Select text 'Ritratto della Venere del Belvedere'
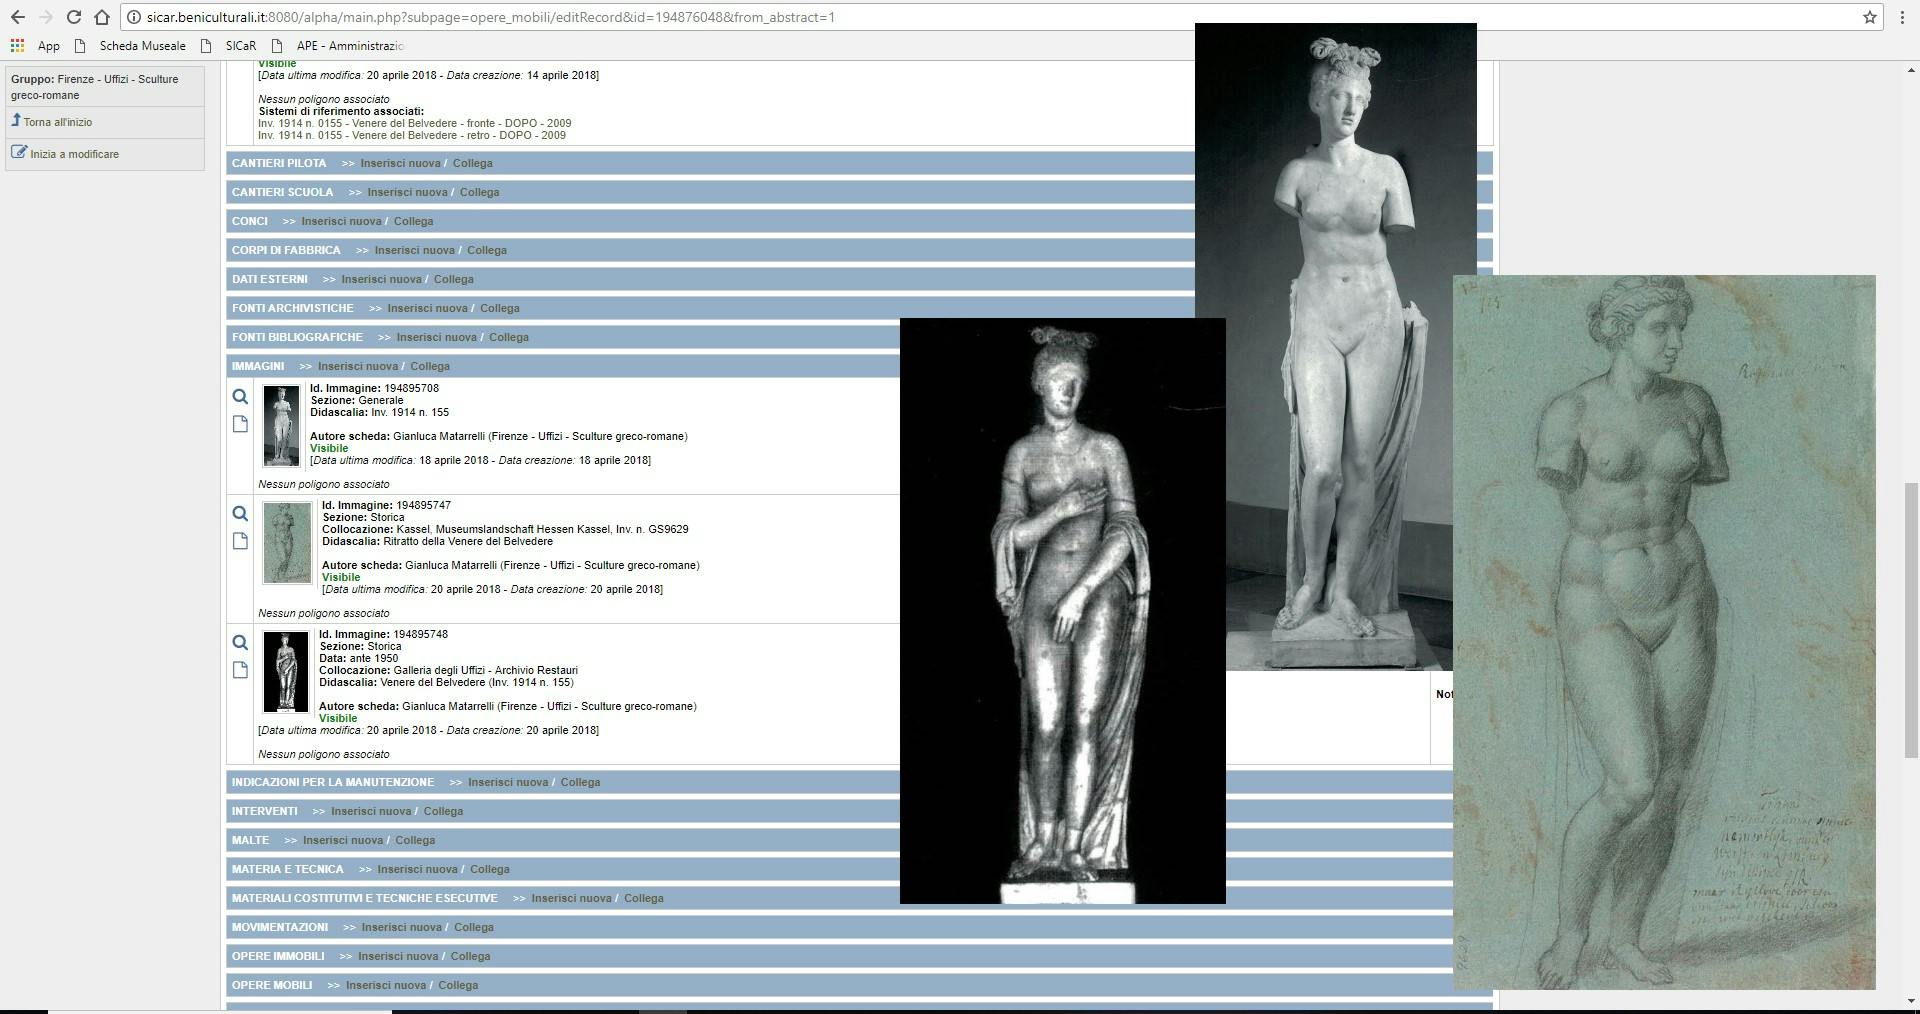 point(468,541)
